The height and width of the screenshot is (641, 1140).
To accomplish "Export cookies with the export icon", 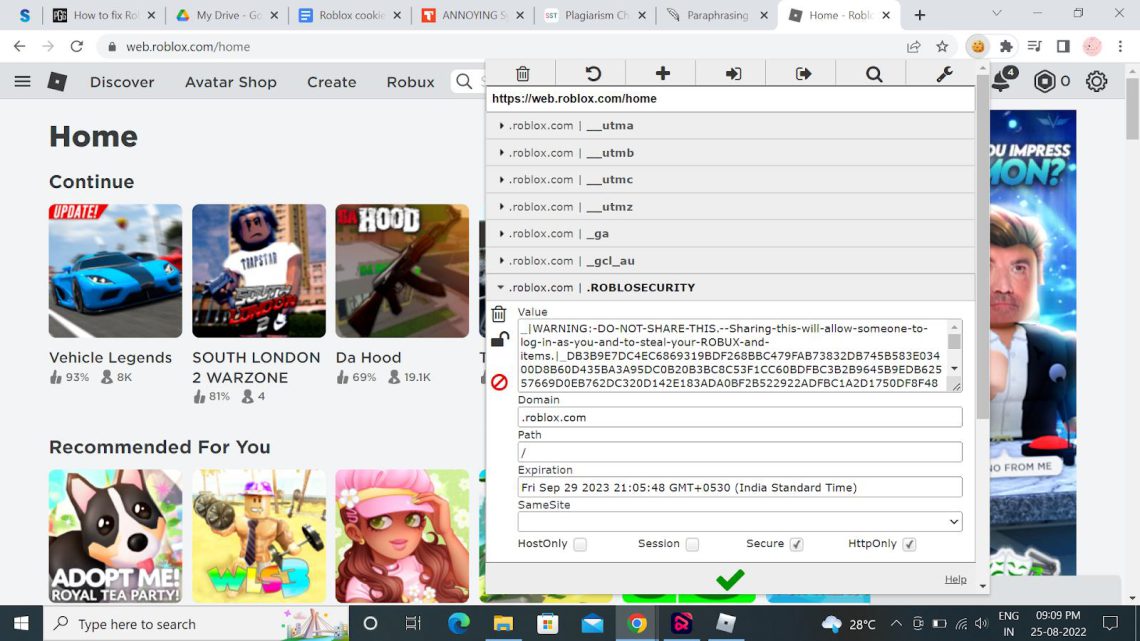I will (x=801, y=73).
